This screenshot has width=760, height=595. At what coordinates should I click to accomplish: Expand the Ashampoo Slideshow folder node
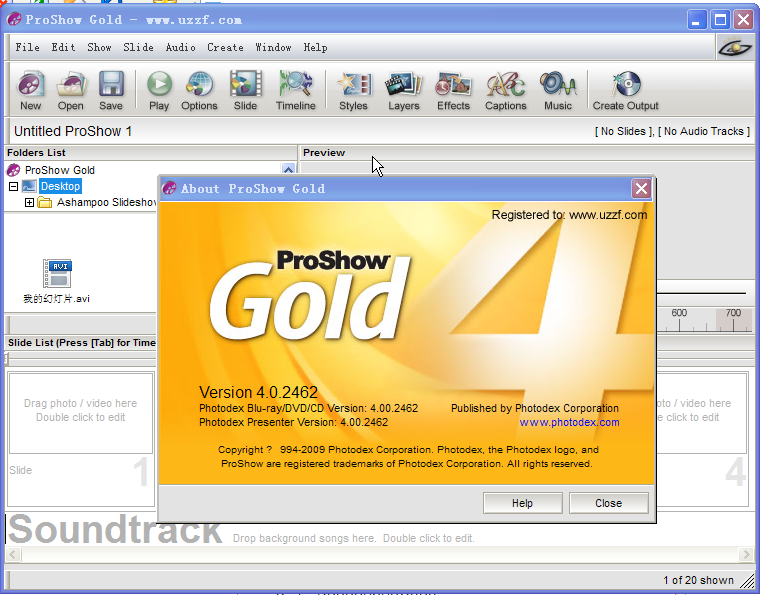click(x=30, y=202)
